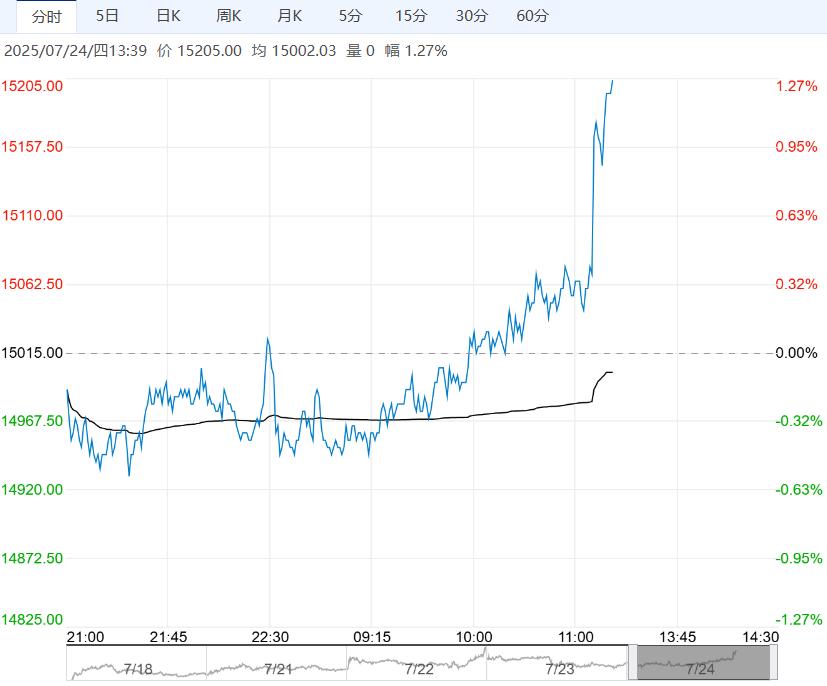Switch to 30分 interval view

(472, 16)
